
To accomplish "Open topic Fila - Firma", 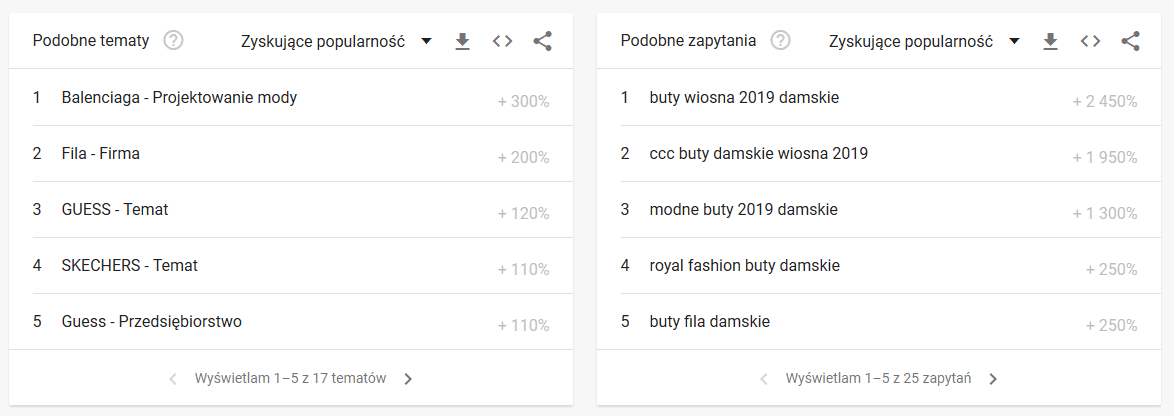I will [x=291, y=154].
